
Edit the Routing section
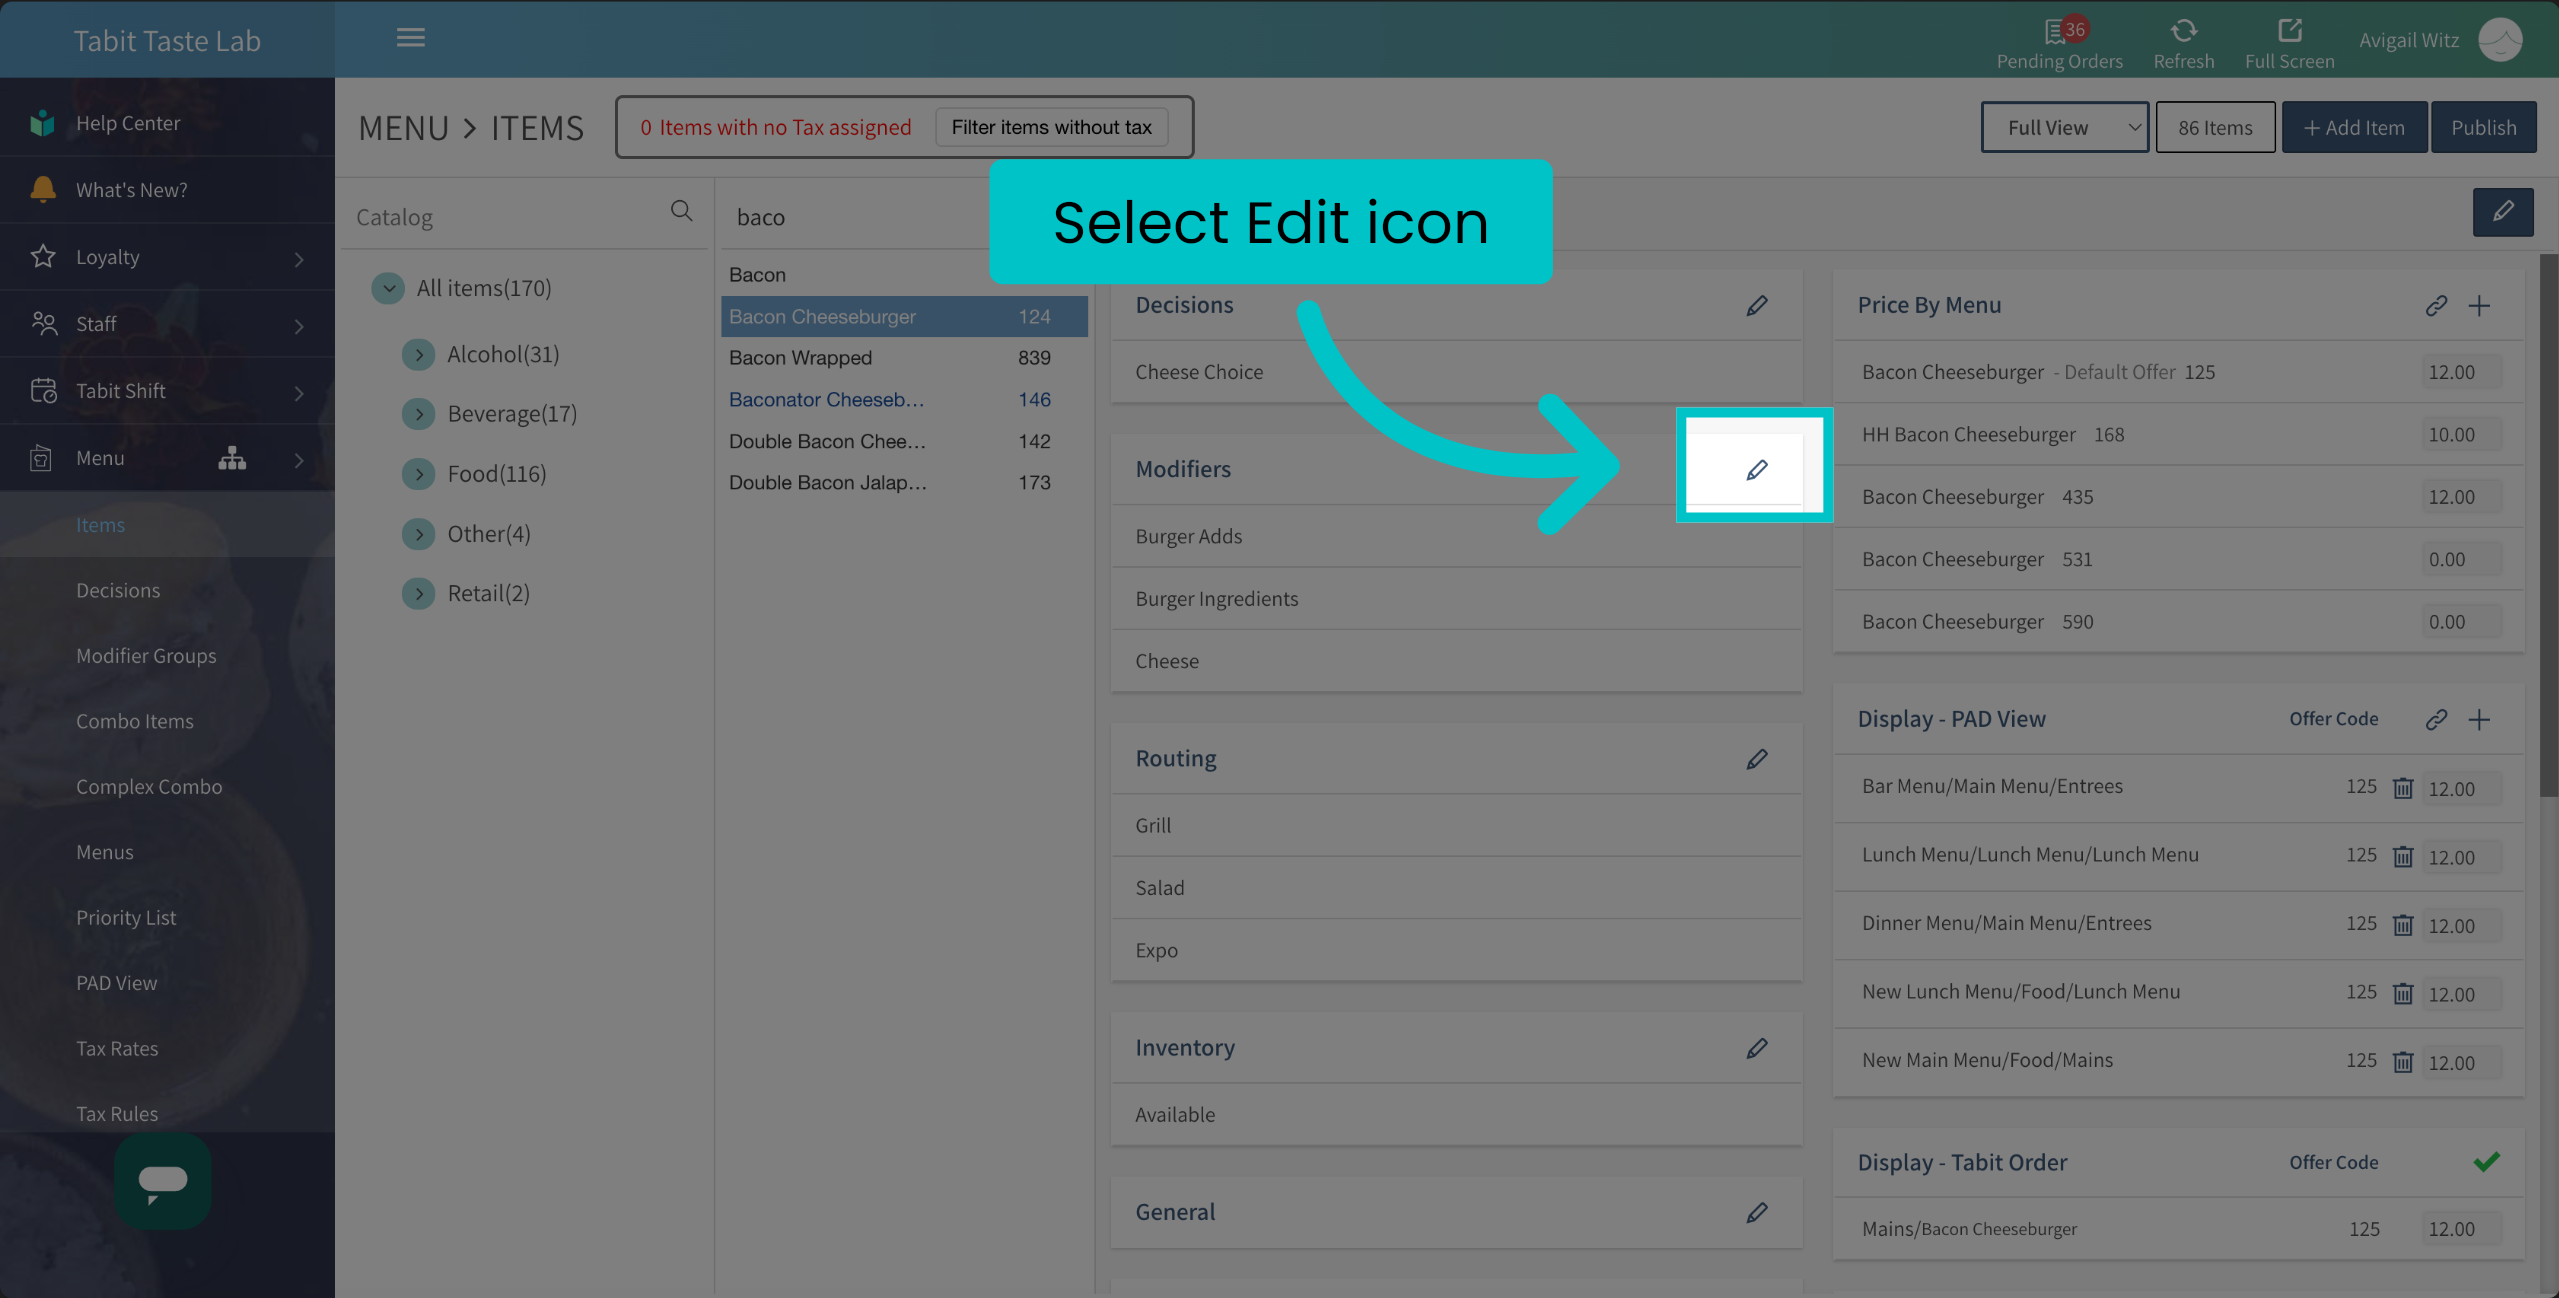1757,759
